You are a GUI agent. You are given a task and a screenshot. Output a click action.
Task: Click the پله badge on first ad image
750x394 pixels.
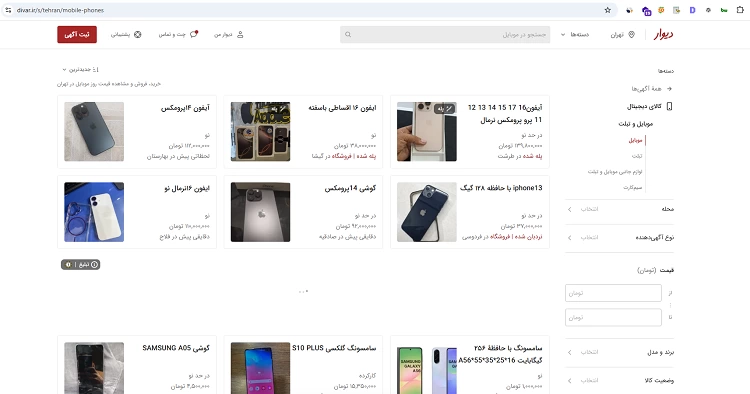pyautogui.click(x=444, y=109)
